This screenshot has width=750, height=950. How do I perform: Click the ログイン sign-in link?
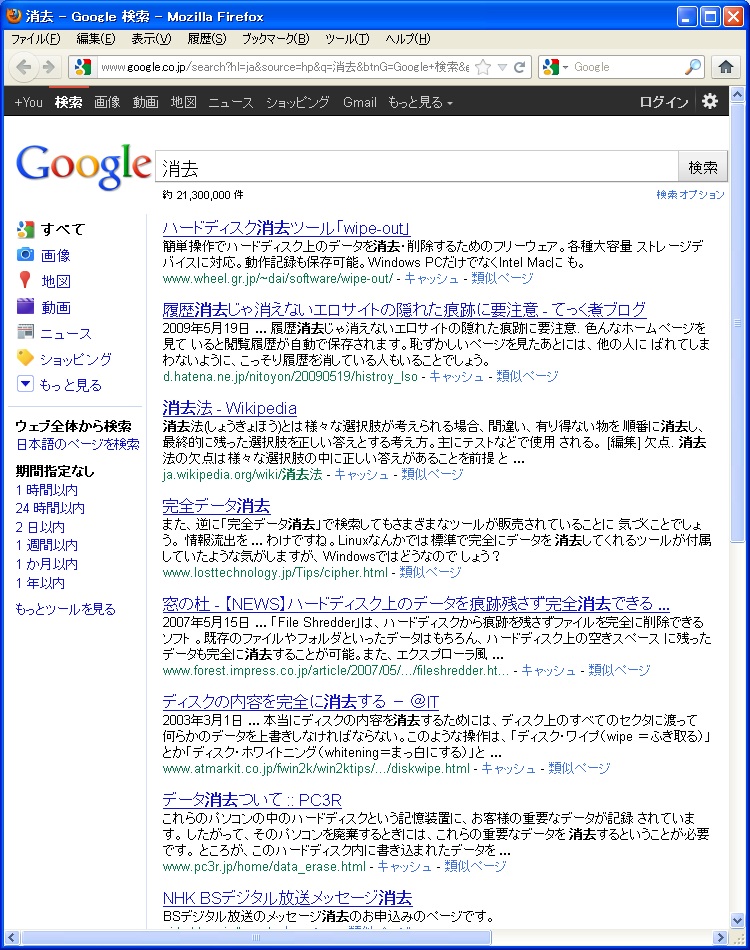(664, 102)
